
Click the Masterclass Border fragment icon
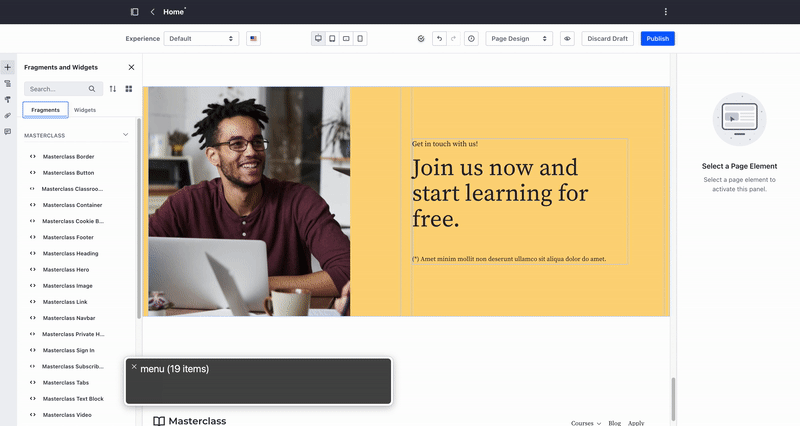tap(33, 157)
